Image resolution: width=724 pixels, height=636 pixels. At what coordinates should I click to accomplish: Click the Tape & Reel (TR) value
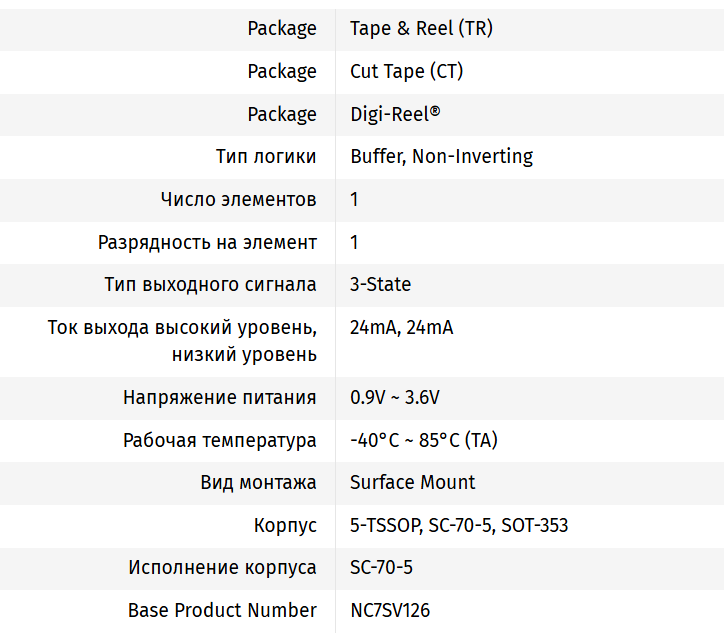coord(421,29)
